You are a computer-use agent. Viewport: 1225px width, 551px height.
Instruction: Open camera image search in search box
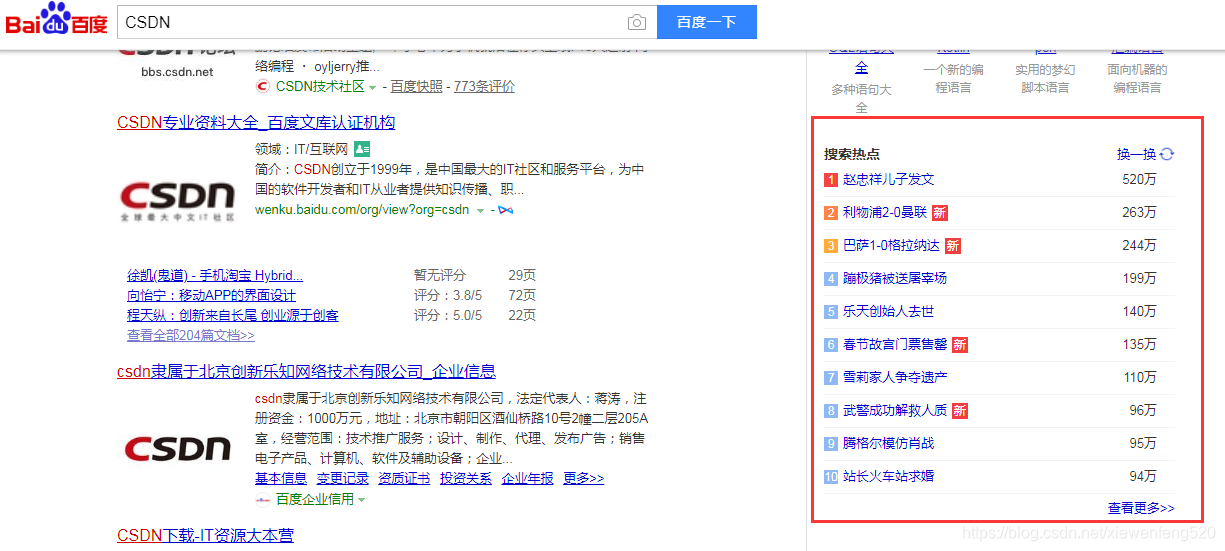click(636, 22)
